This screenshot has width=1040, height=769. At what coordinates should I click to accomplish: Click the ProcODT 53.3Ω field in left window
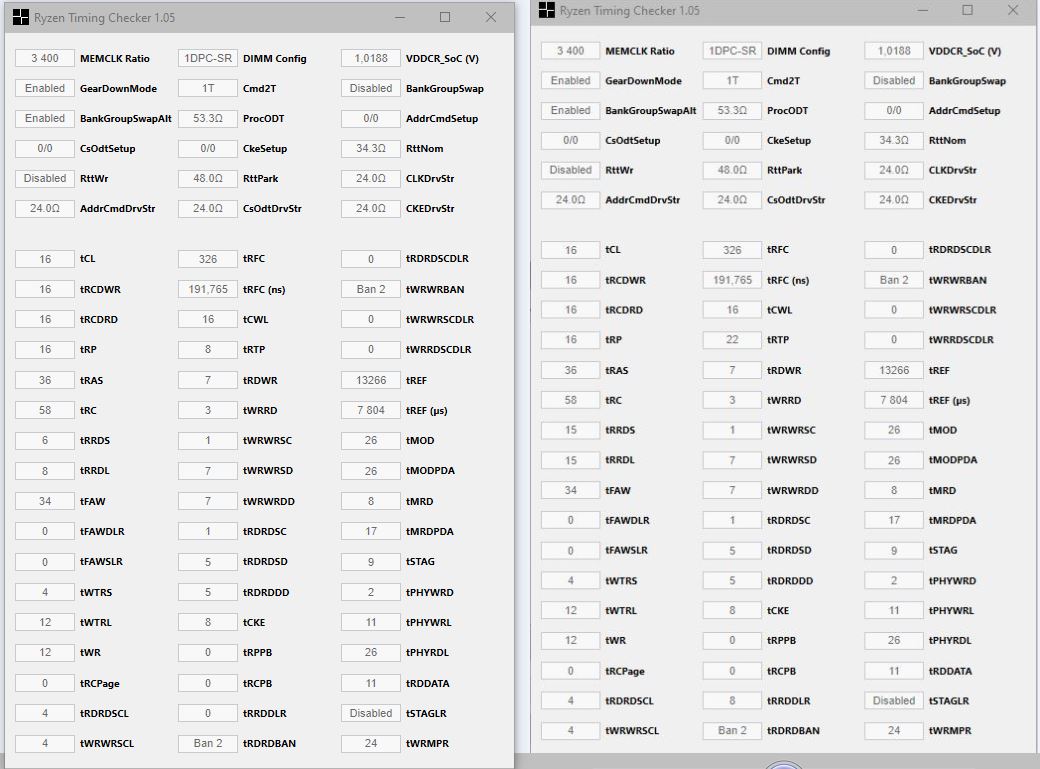tap(208, 118)
